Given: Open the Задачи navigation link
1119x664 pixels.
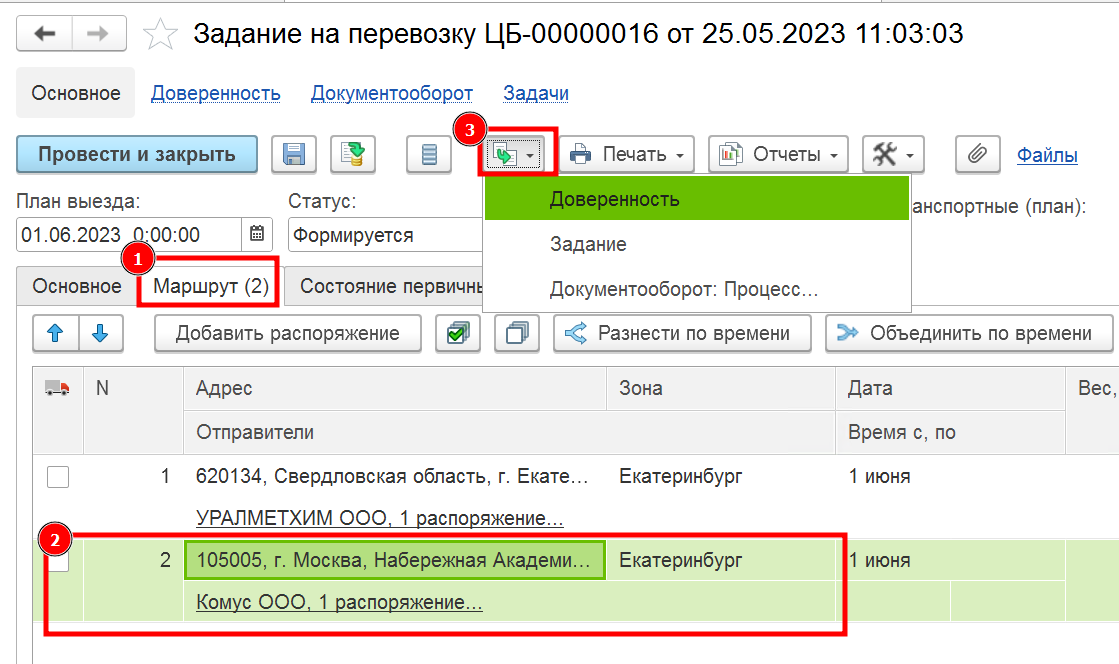Looking at the screenshot, I should click(x=536, y=94).
